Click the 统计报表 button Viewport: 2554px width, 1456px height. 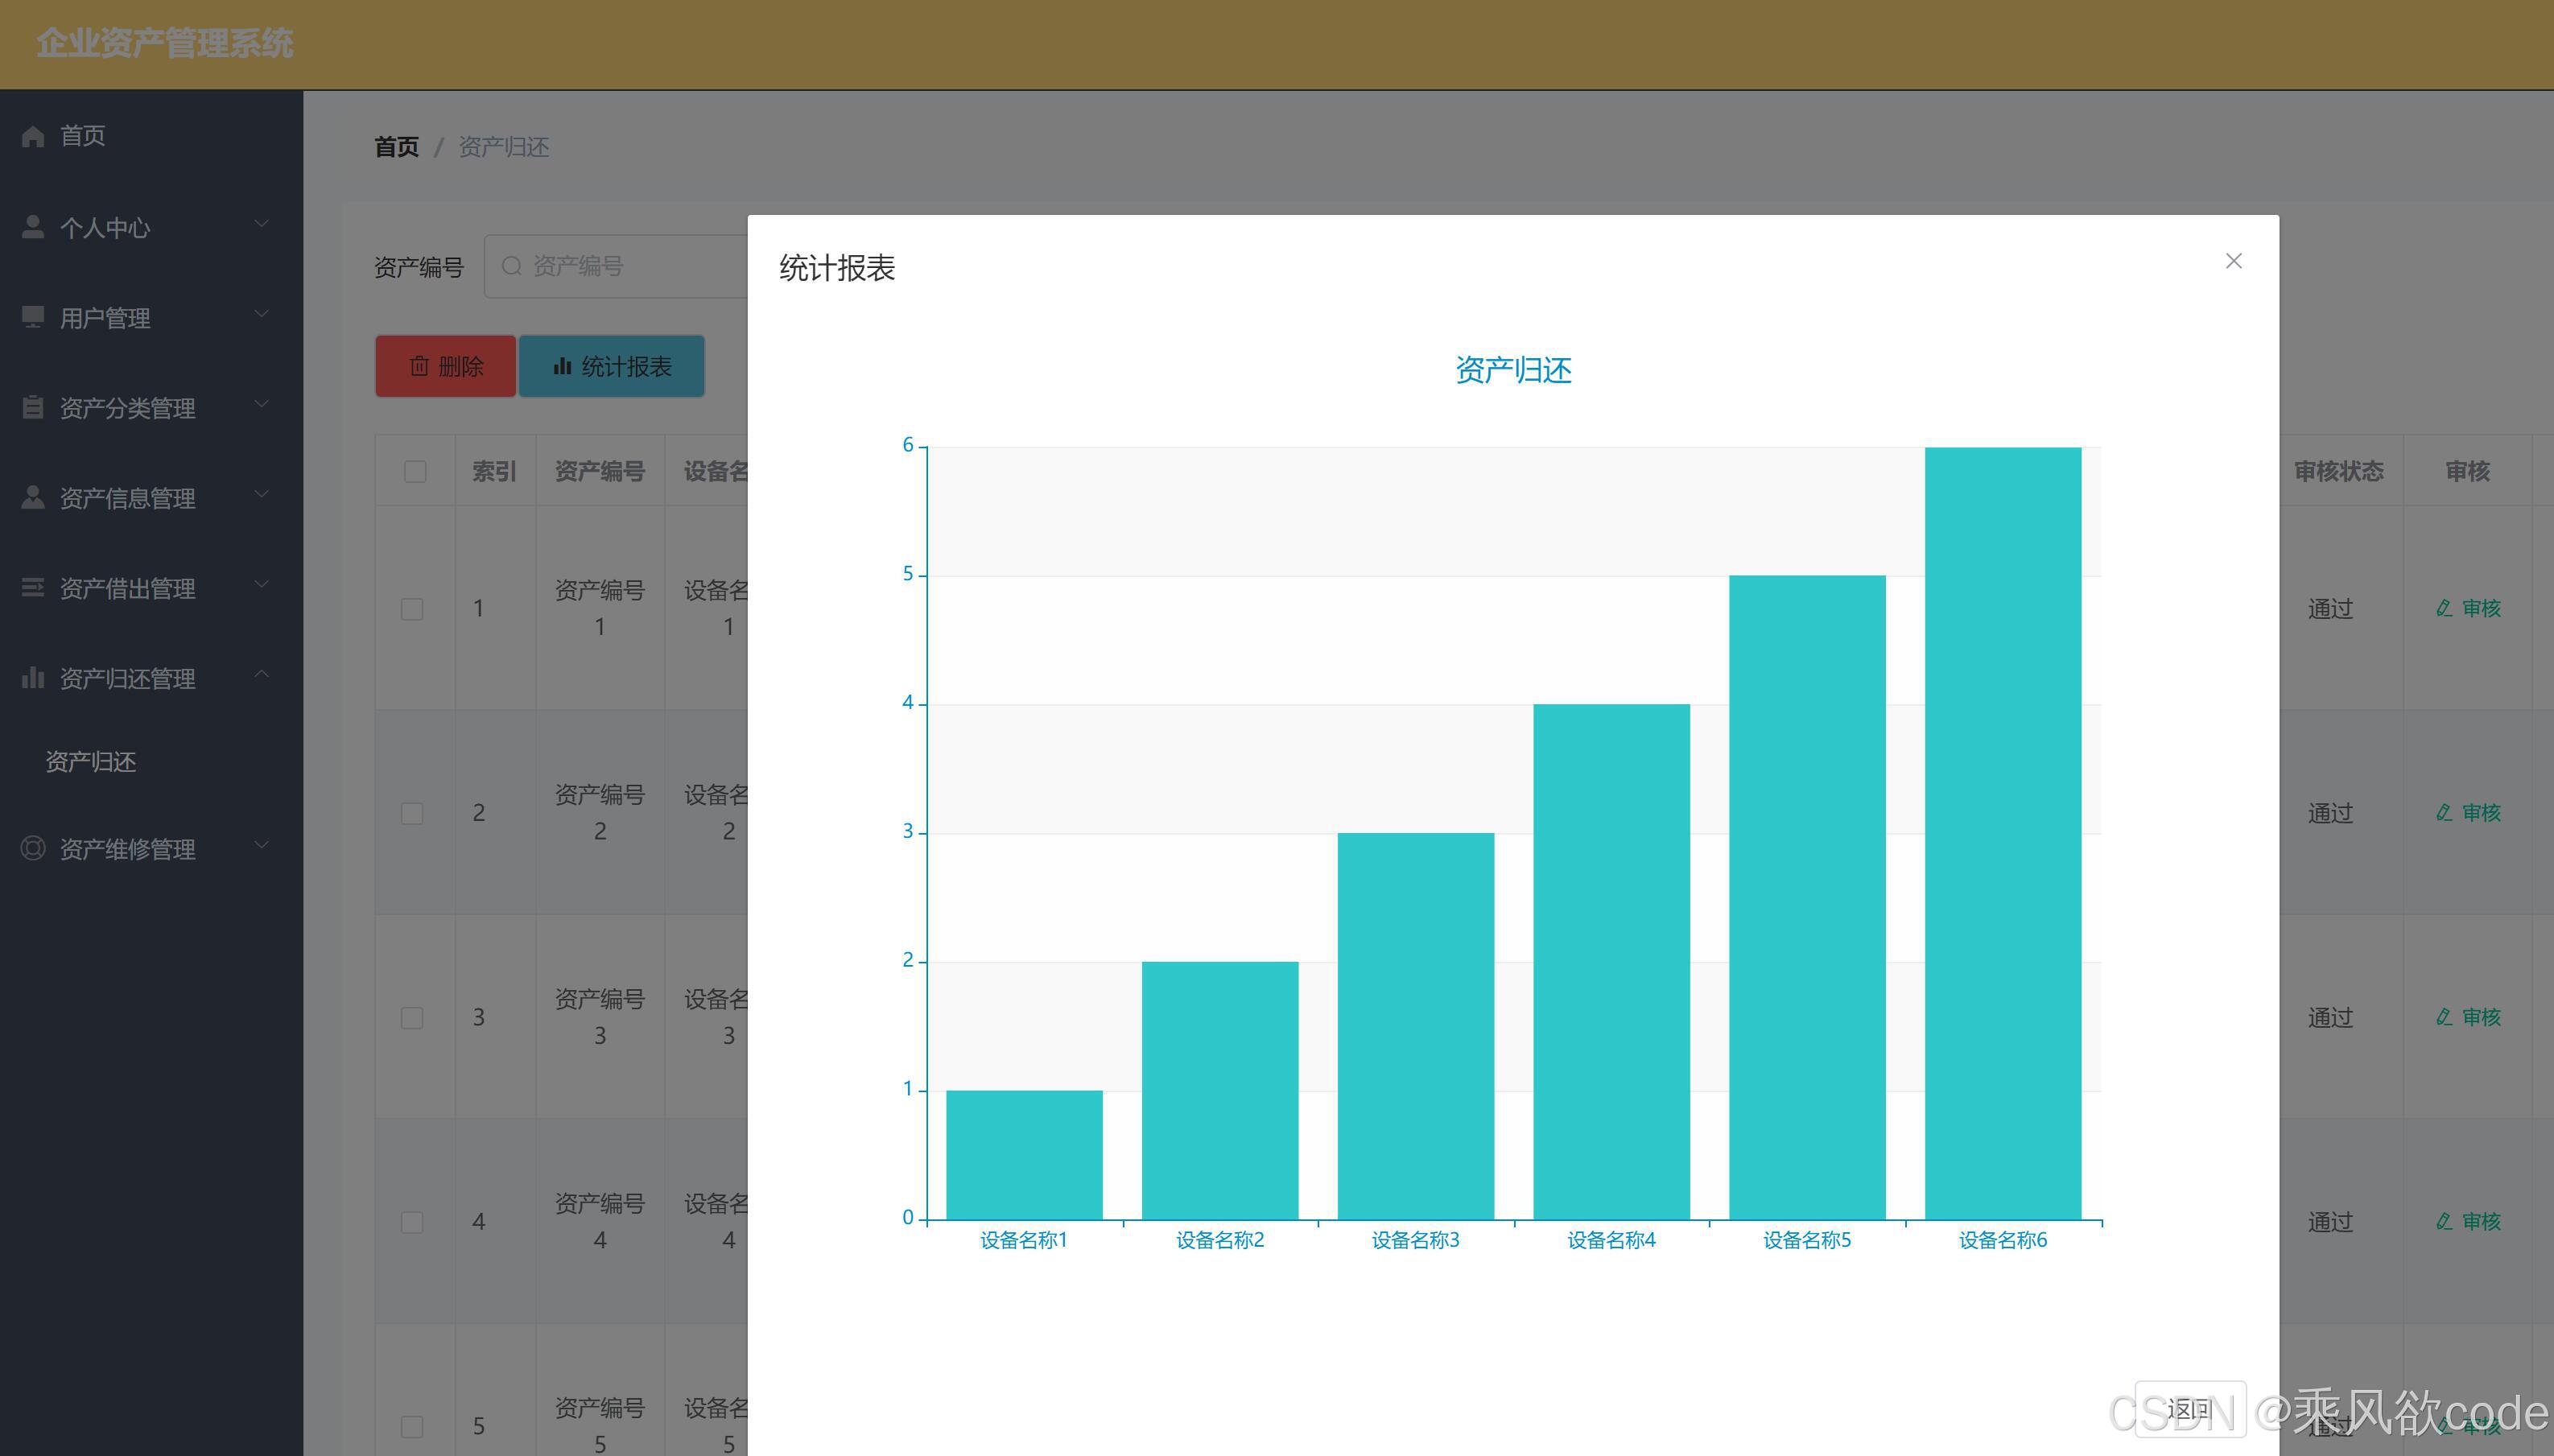click(x=612, y=366)
